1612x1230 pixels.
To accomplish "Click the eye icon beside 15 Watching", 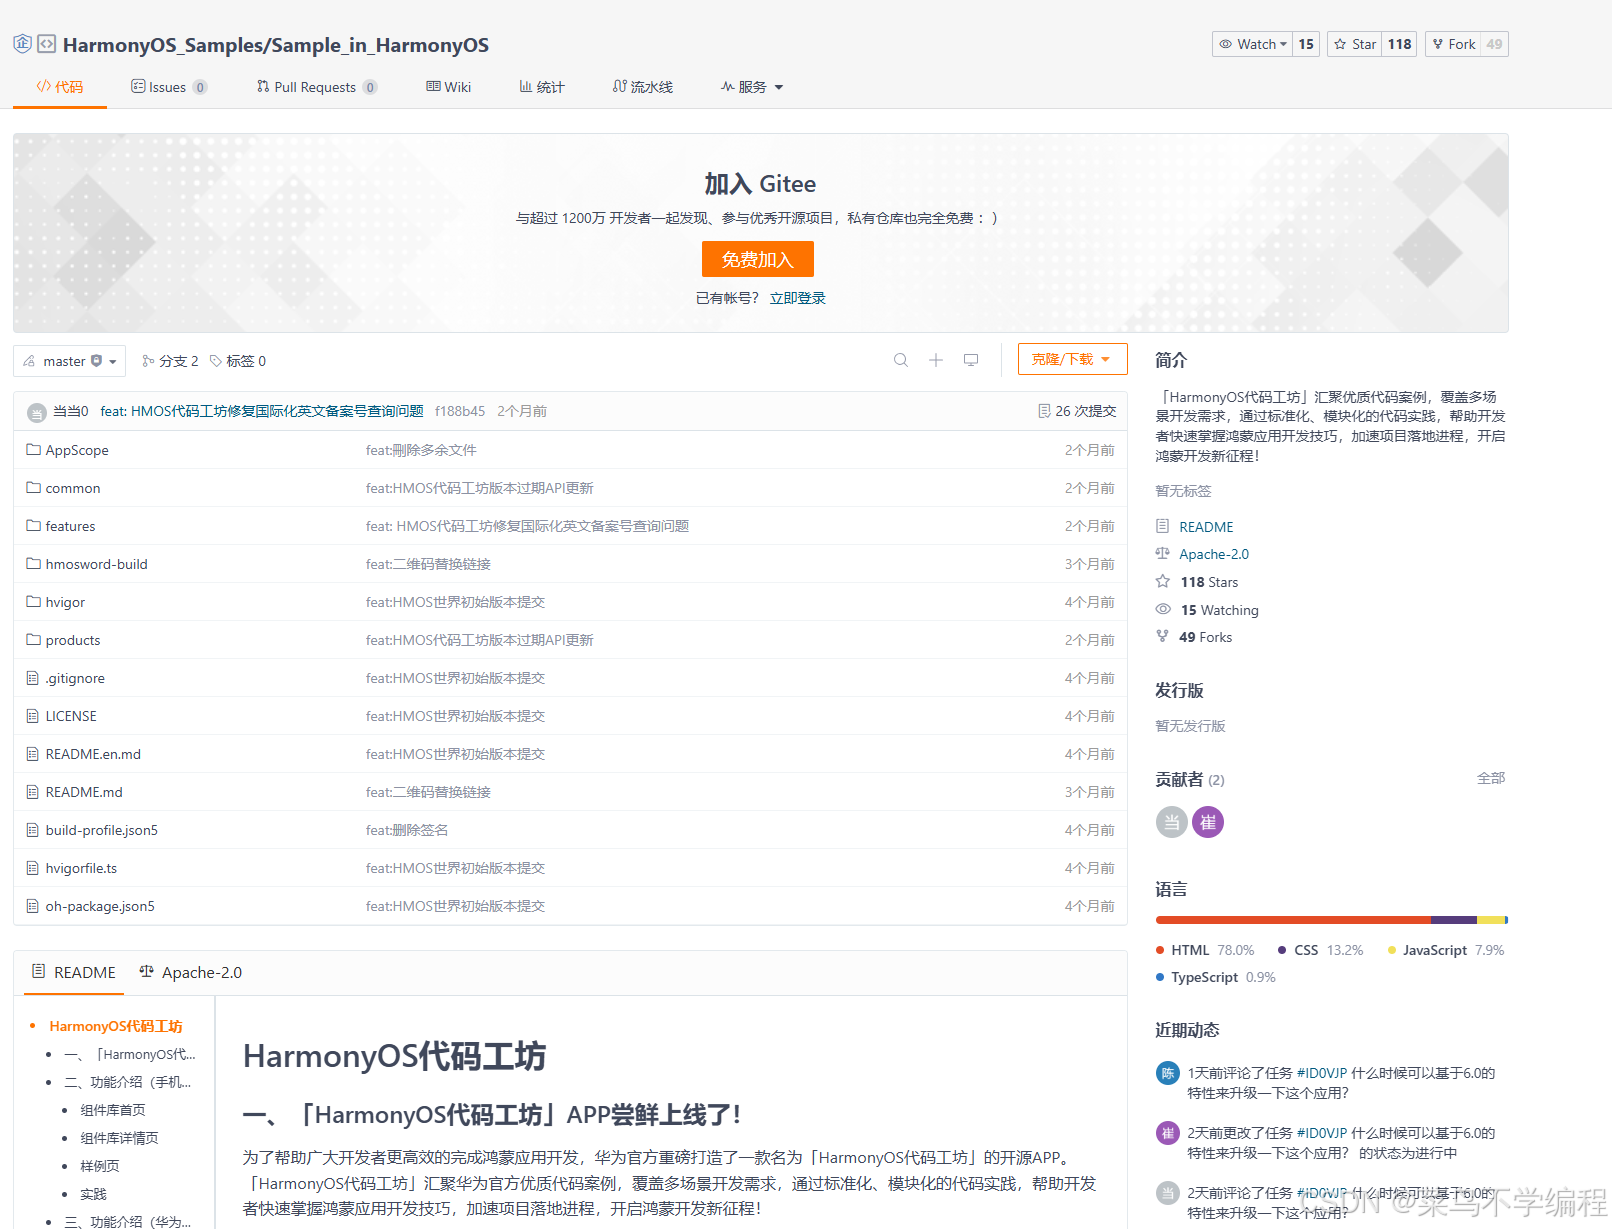I will 1163,609.
